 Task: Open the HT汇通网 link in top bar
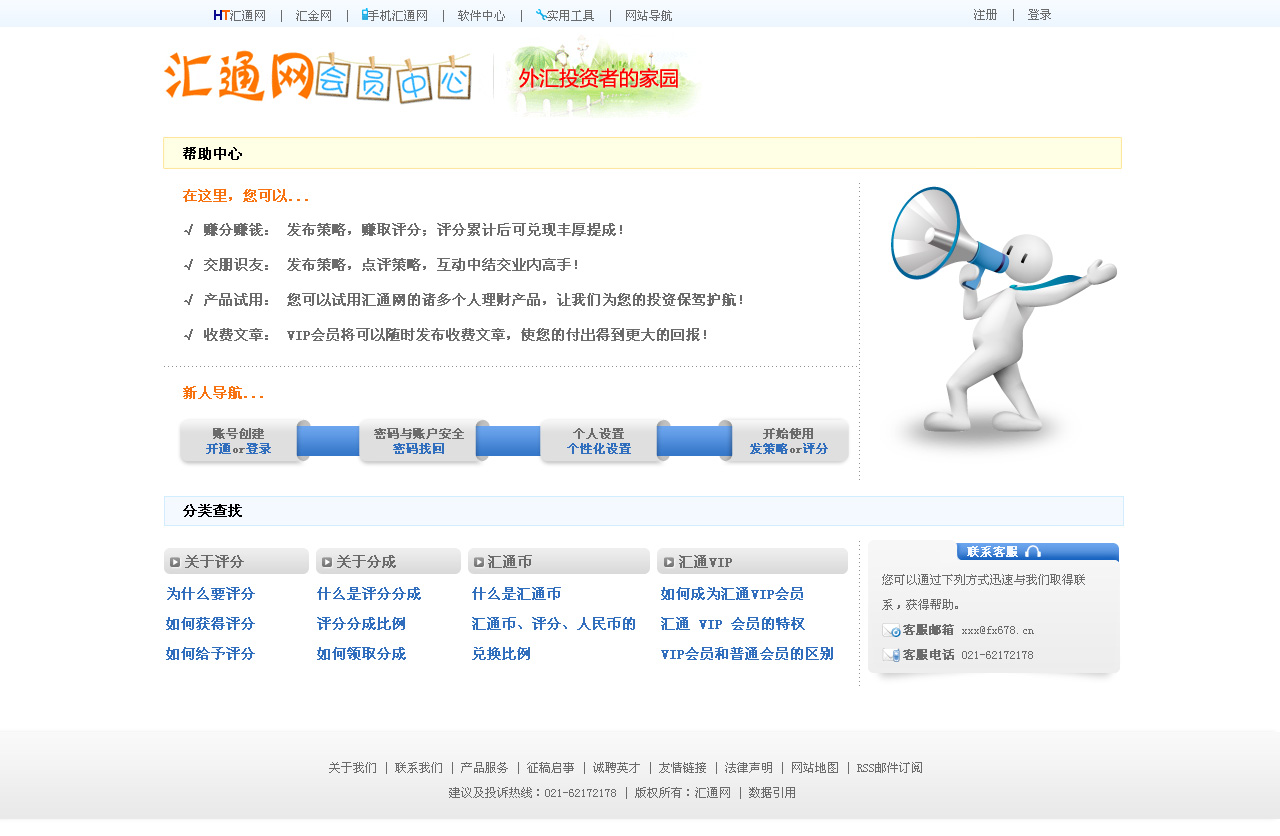click(x=239, y=16)
